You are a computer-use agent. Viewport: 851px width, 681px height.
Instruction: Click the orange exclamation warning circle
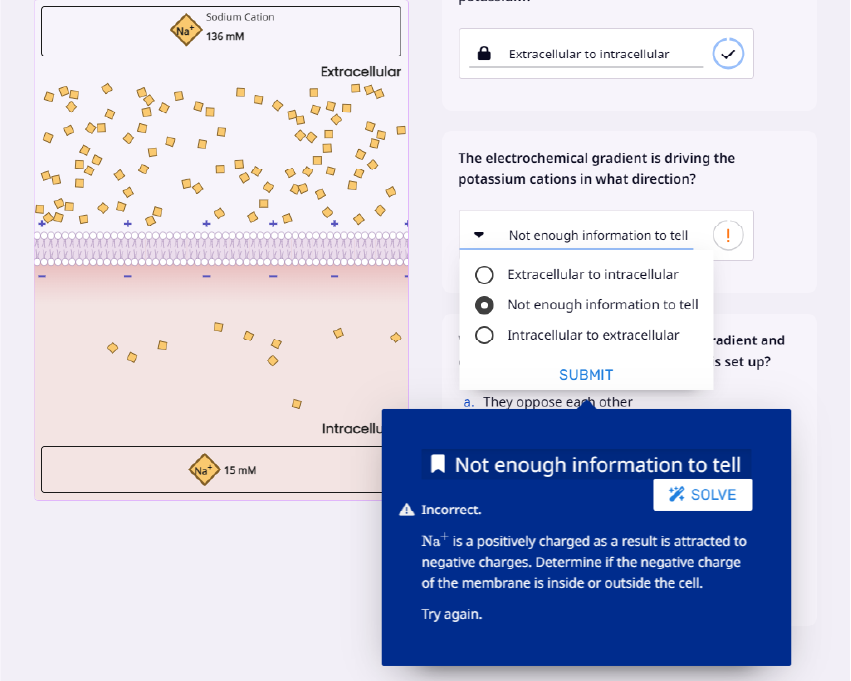[728, 236]
